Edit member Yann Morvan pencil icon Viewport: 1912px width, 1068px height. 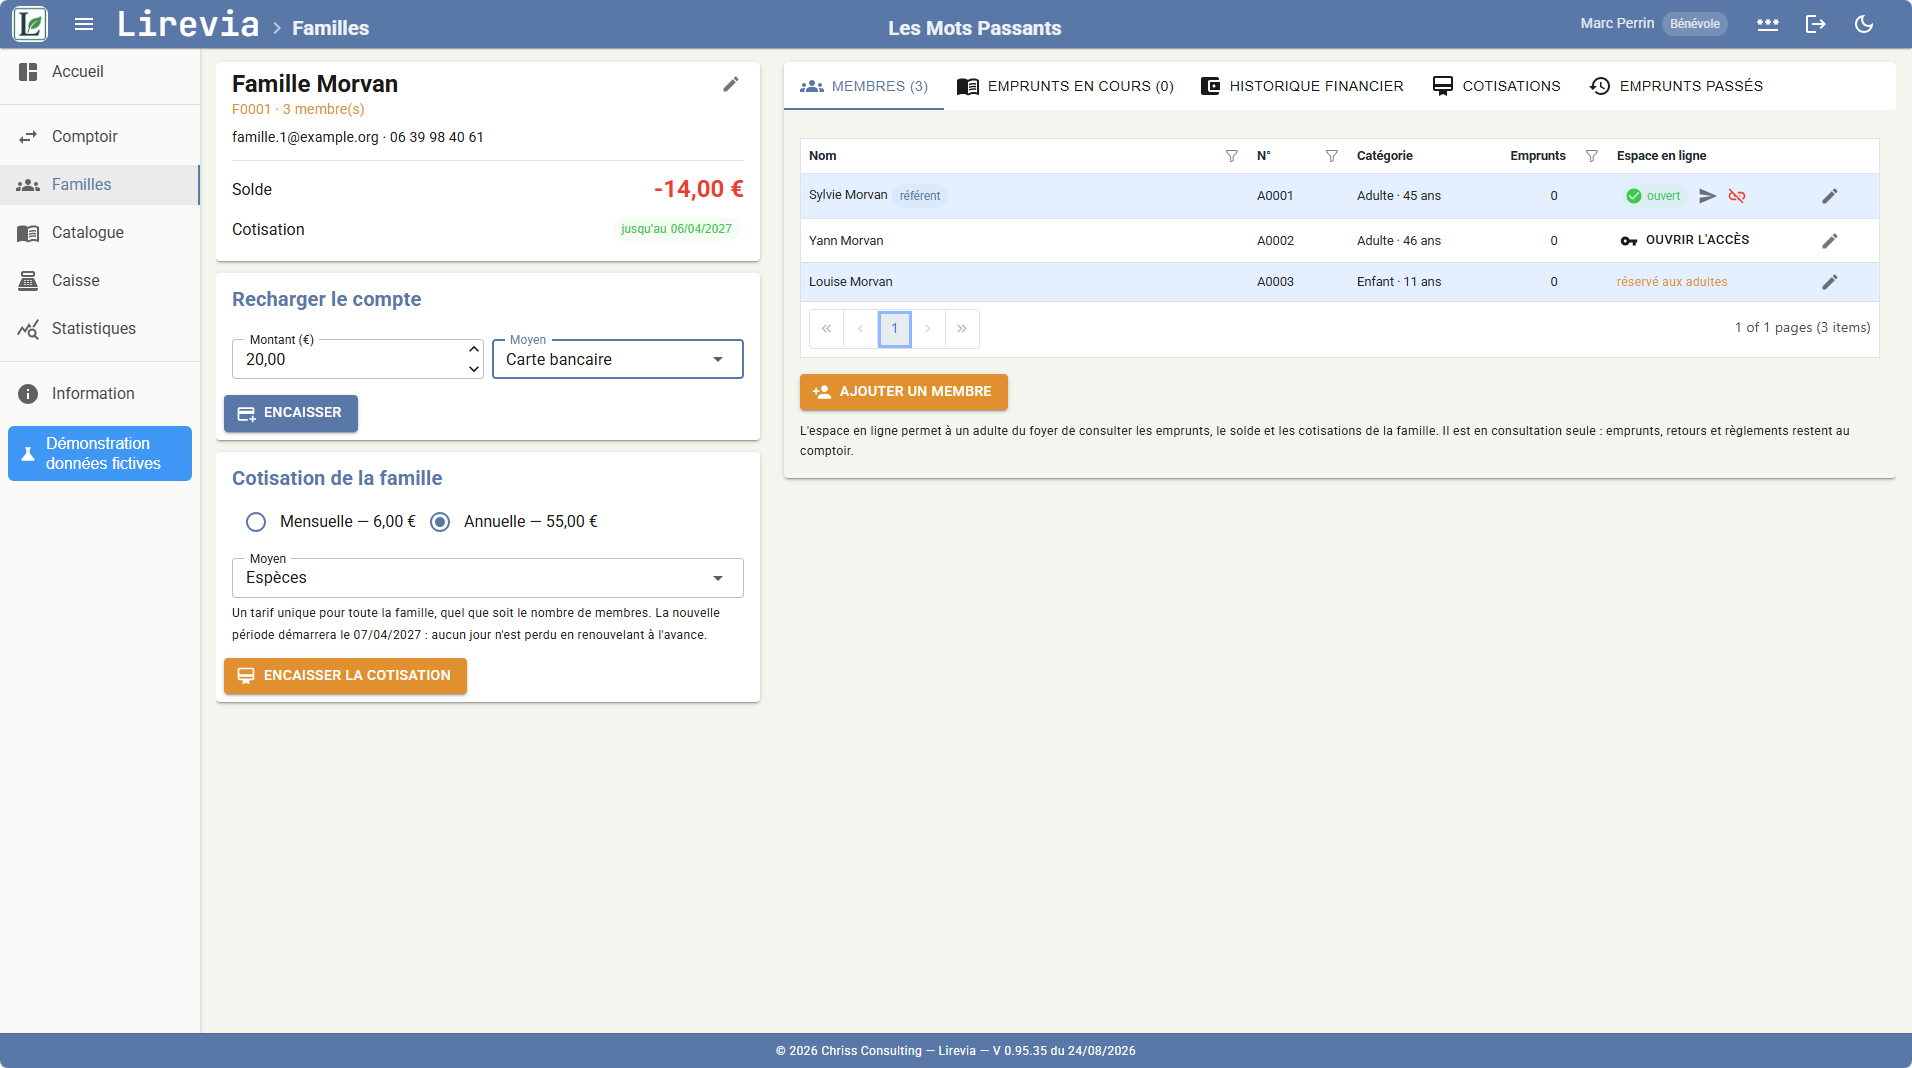tap(1830, 241)
